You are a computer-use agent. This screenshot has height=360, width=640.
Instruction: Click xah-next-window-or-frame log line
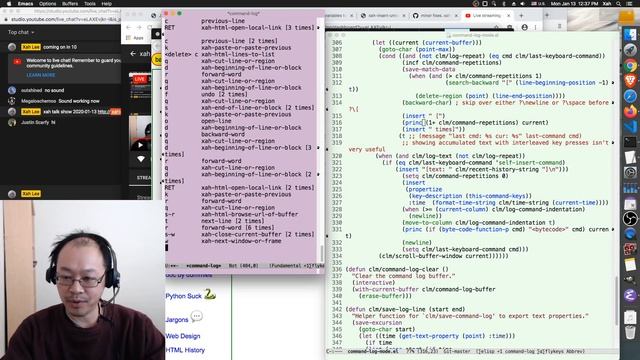[x=241, y=241]
